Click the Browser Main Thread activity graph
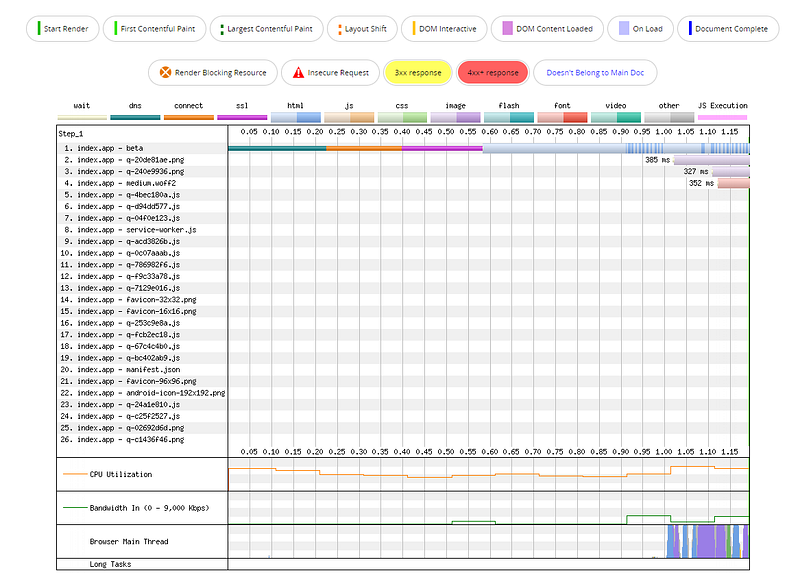The width and height of the screenshot is (800, 588). (x=489, y=542)
